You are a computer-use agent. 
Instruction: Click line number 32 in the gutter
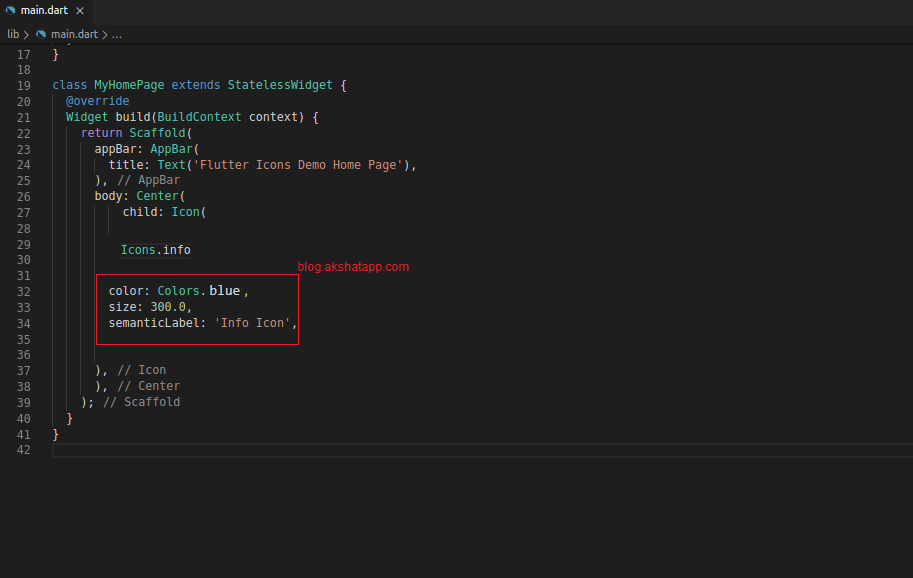(23, 290)
